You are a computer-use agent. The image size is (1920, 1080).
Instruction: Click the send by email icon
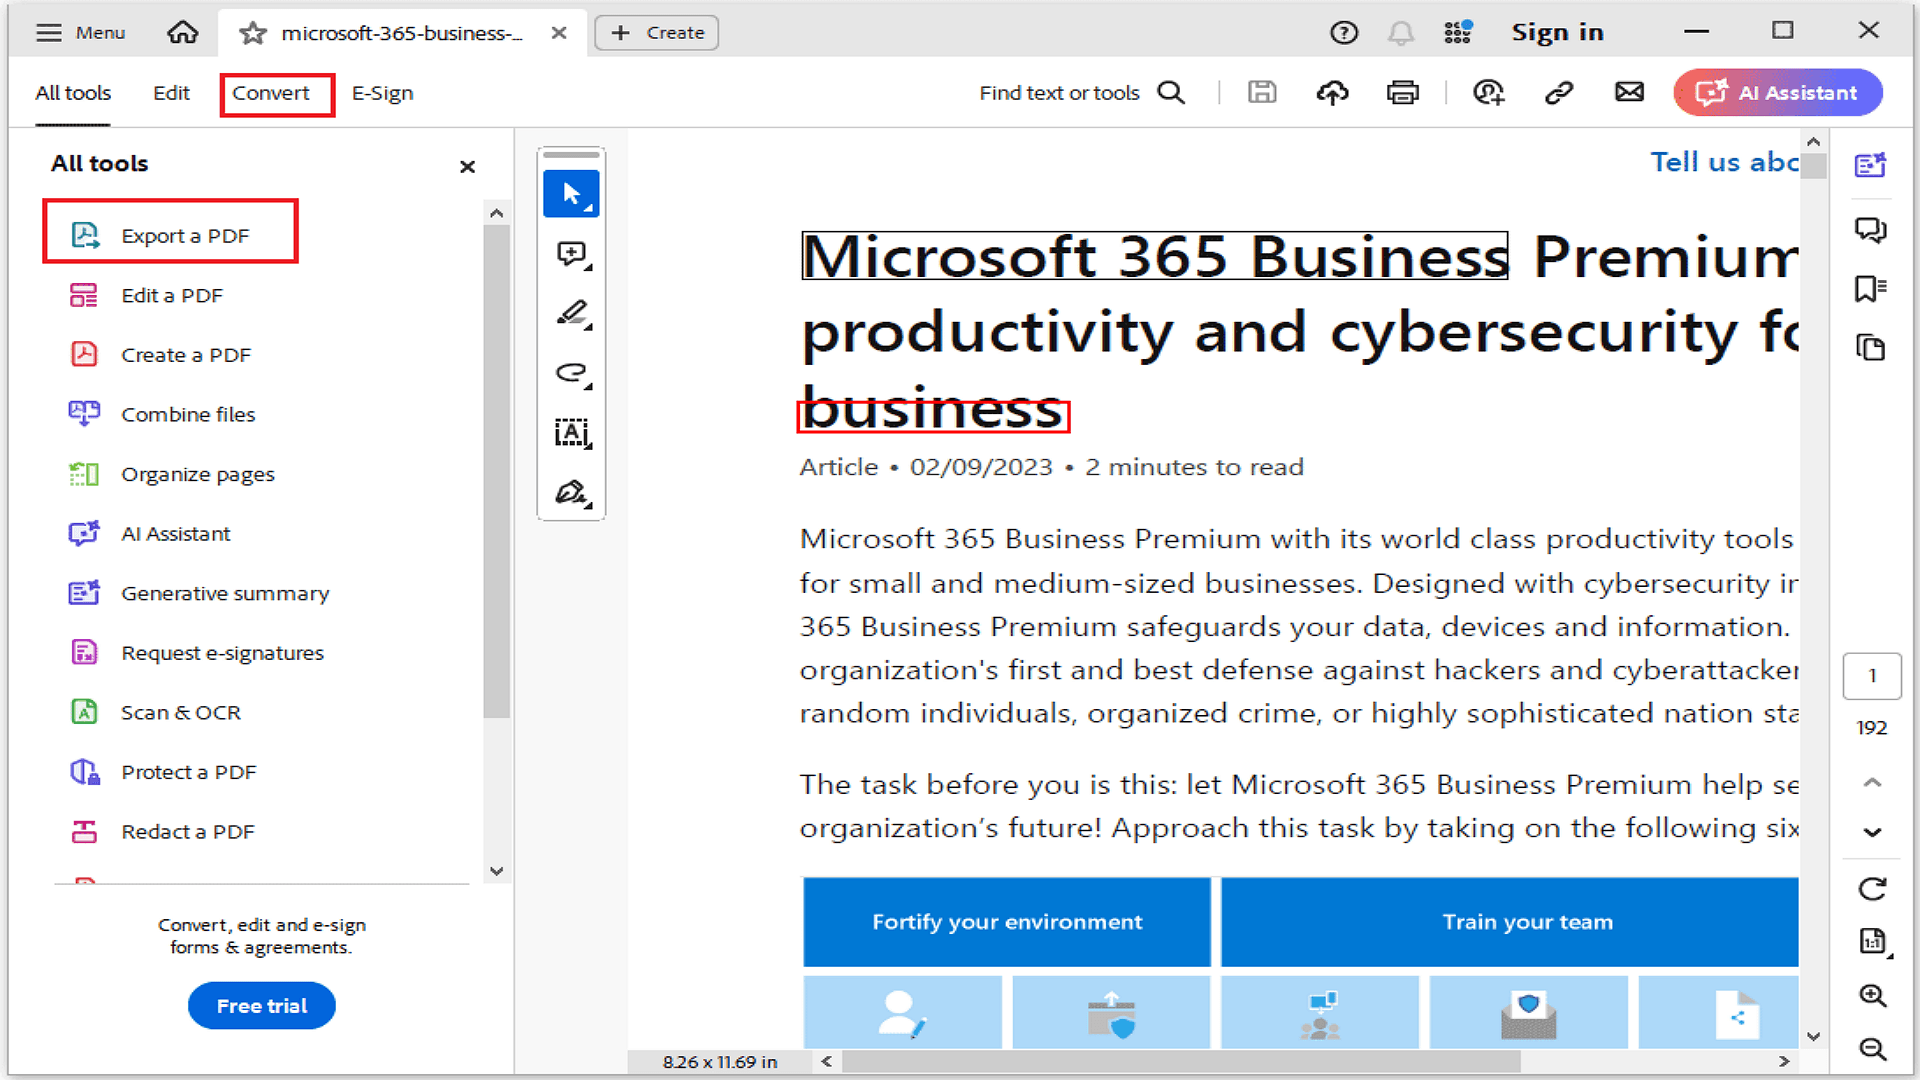1629,93
